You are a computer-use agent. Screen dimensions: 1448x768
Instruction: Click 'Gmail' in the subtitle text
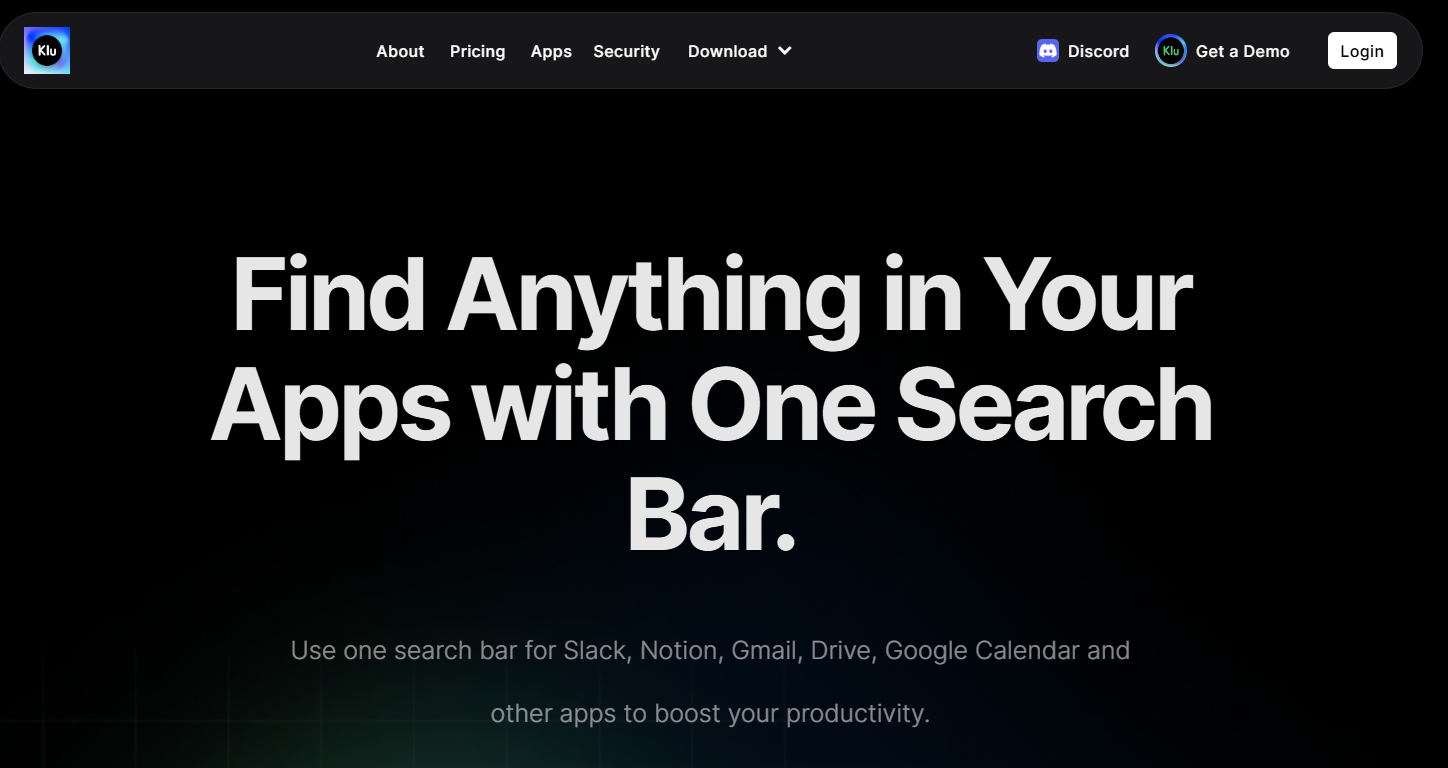[x=765, y=650]
